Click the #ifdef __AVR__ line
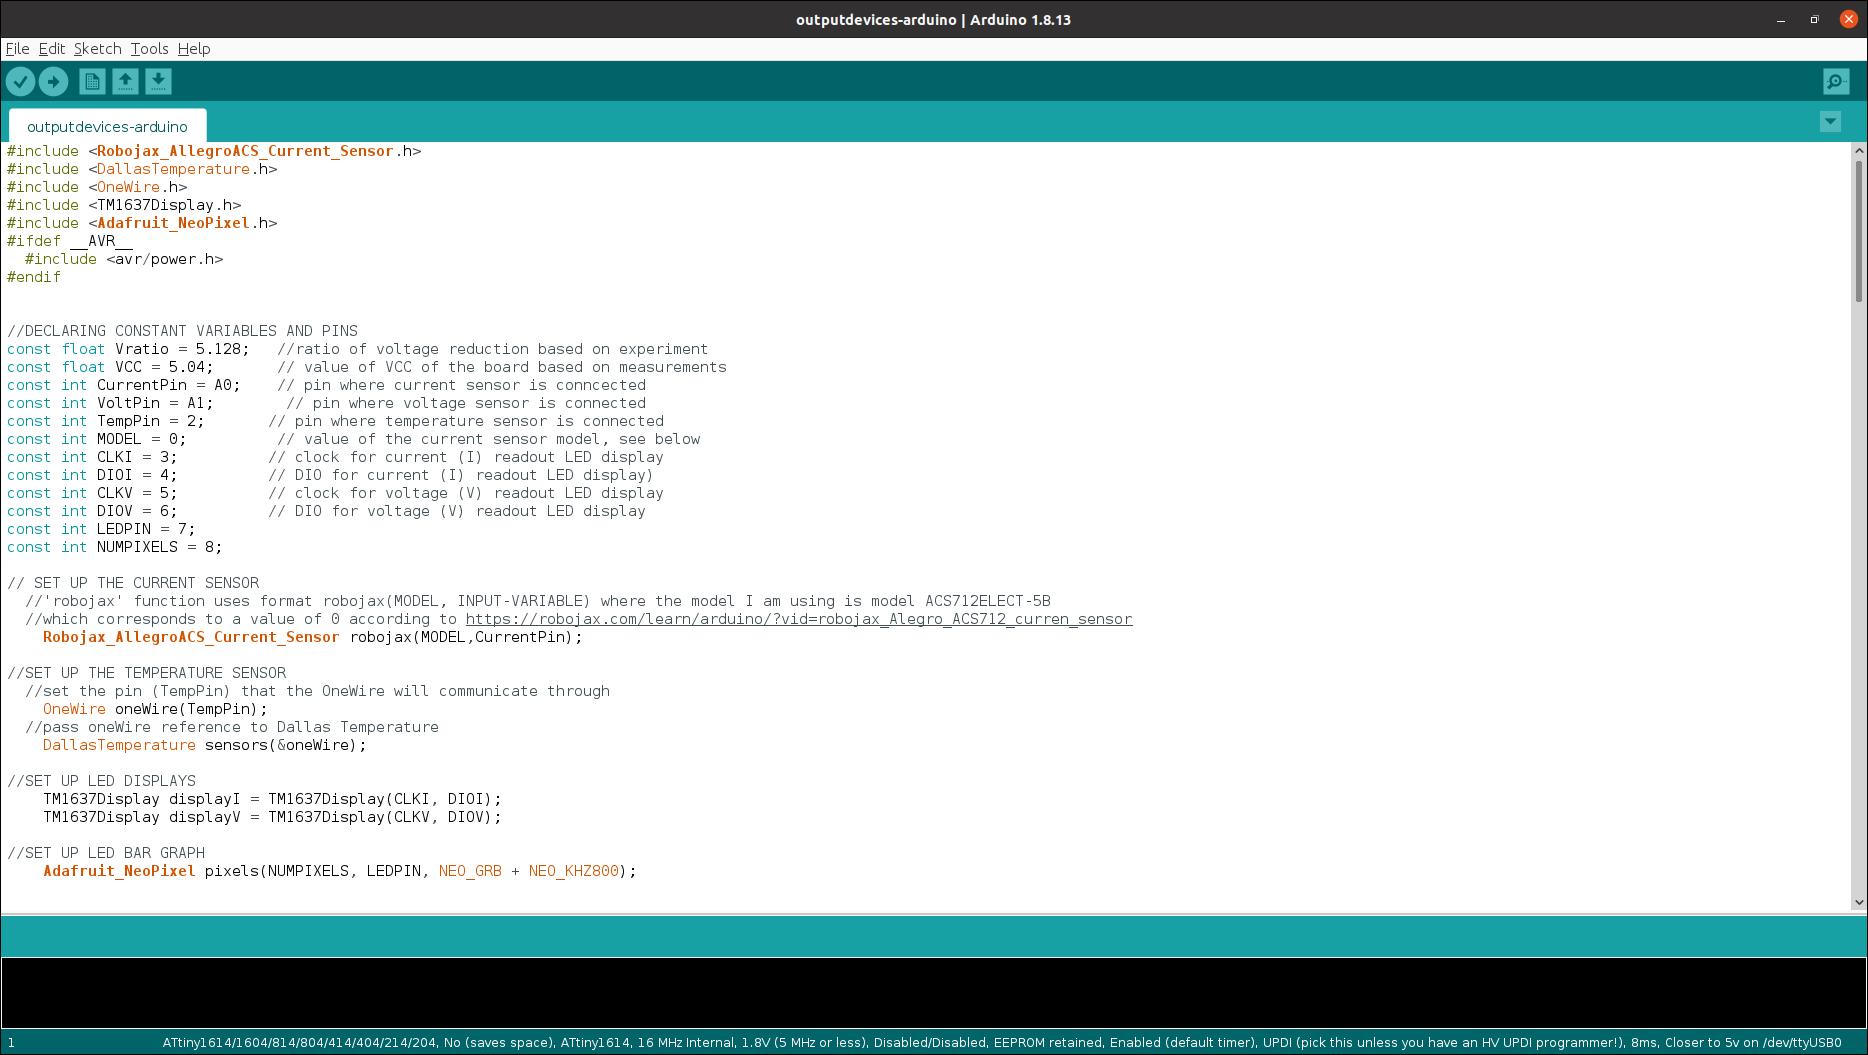 [x=70, y=241]
